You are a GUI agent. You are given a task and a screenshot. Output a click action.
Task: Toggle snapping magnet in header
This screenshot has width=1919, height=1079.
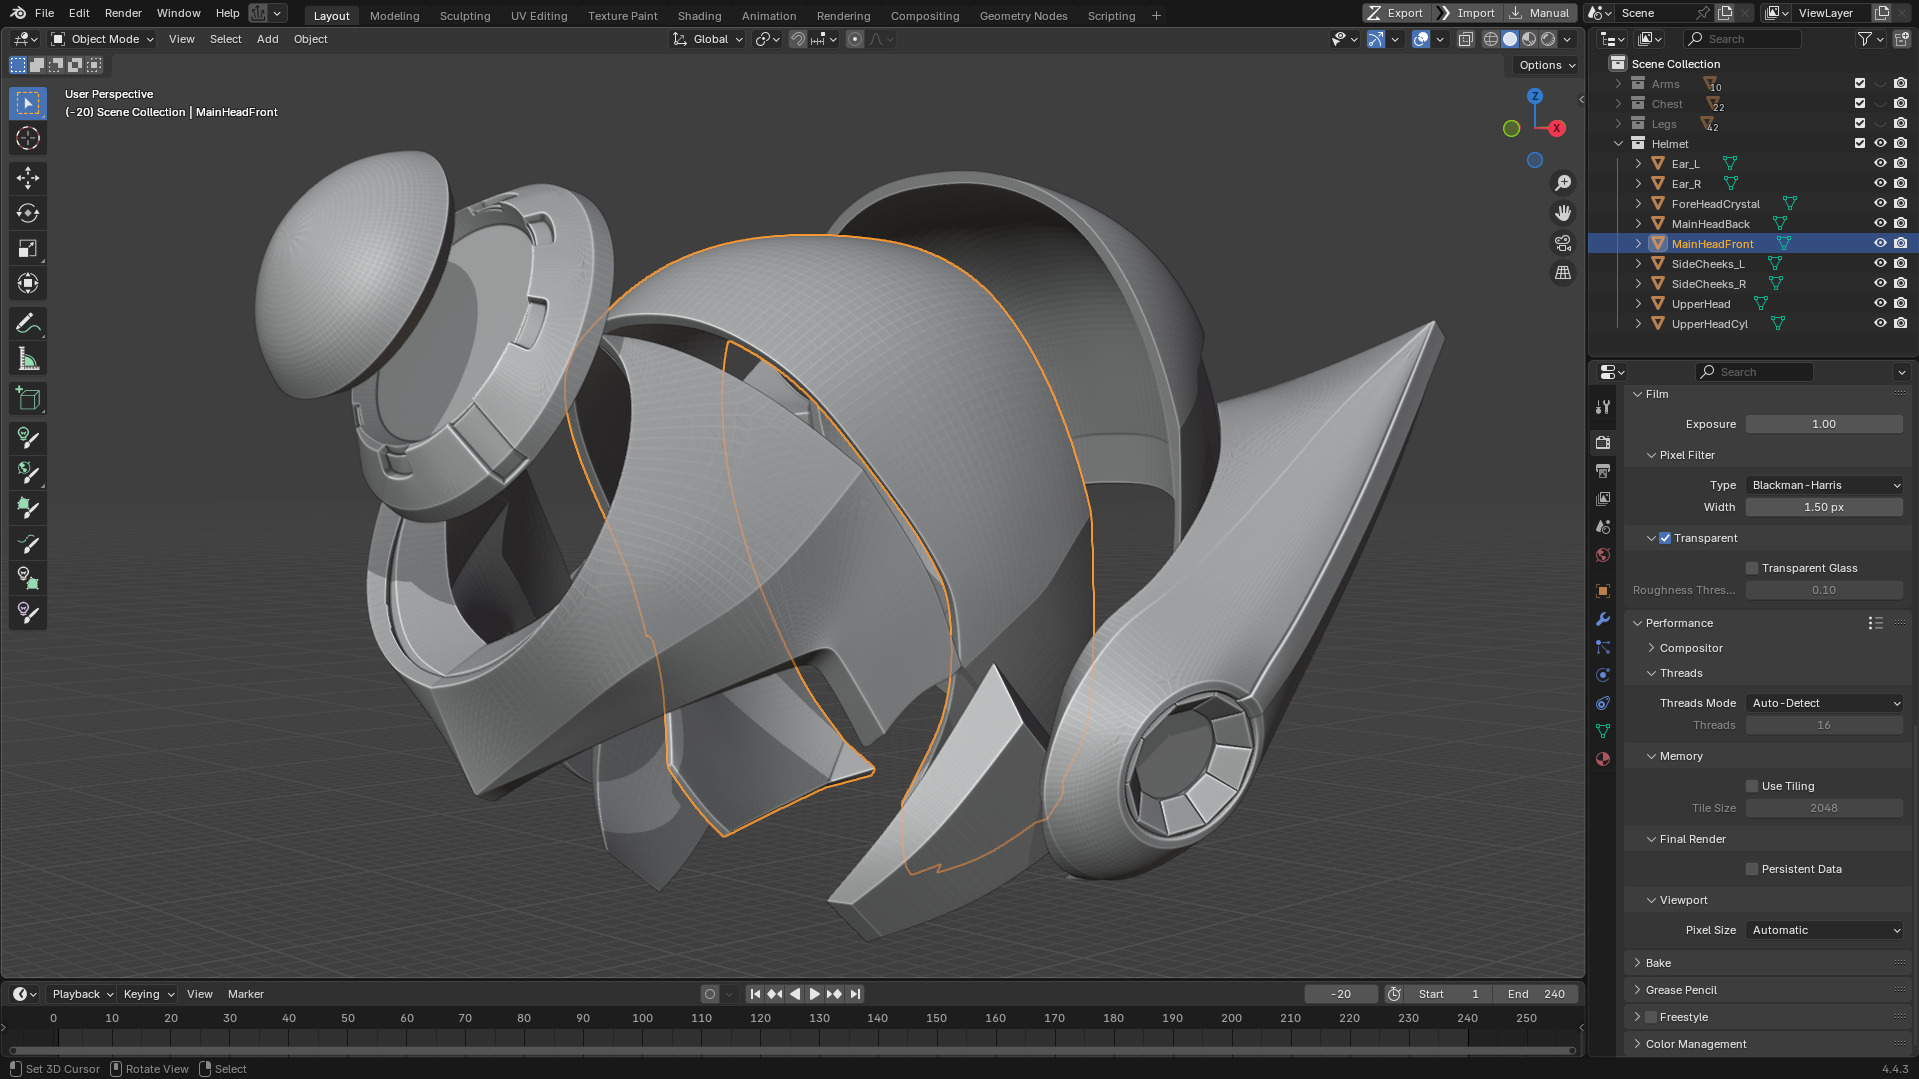(797, 39)
